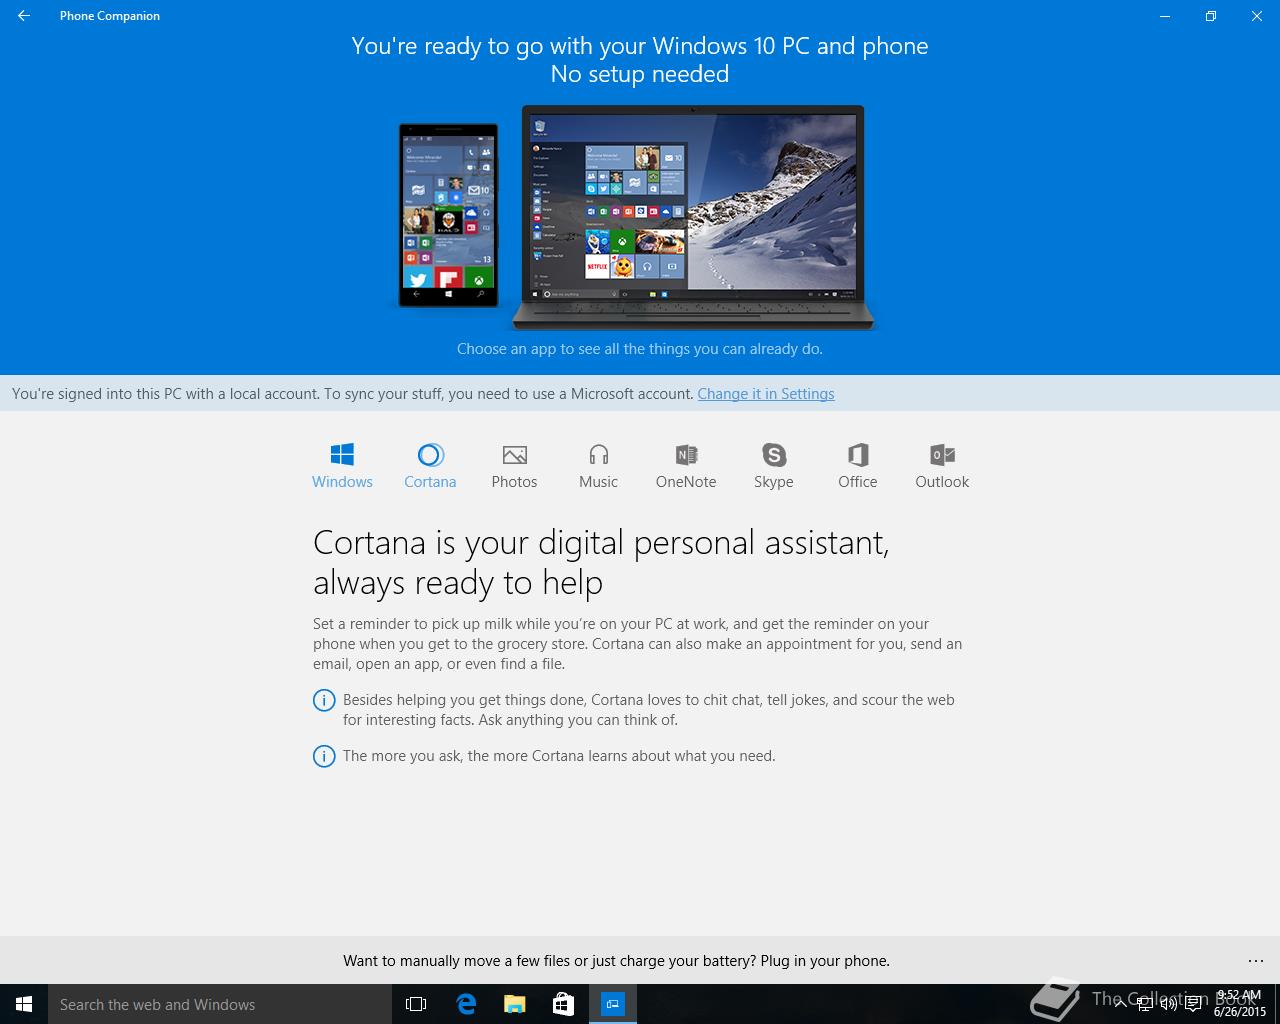Click the laptop image in banner
1280x1024 pixels.
(693, 217)
